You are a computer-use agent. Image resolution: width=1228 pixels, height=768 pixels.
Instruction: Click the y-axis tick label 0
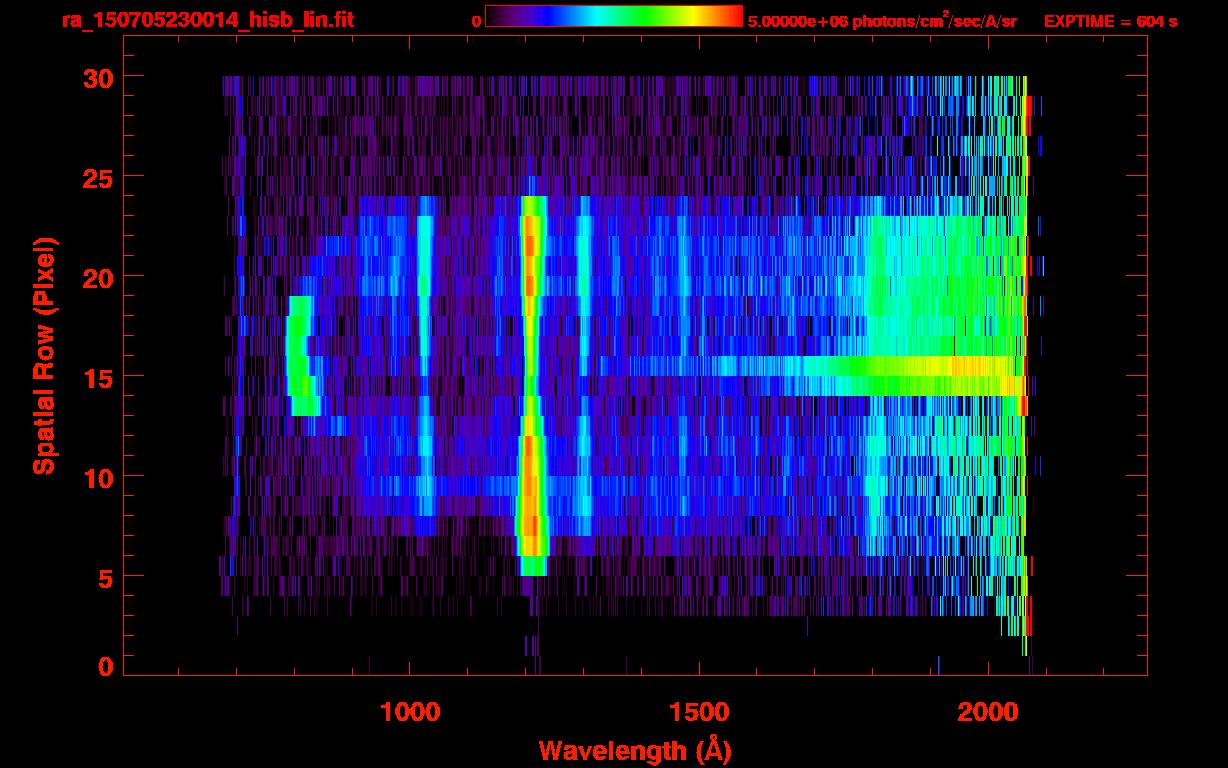(104, 666)
